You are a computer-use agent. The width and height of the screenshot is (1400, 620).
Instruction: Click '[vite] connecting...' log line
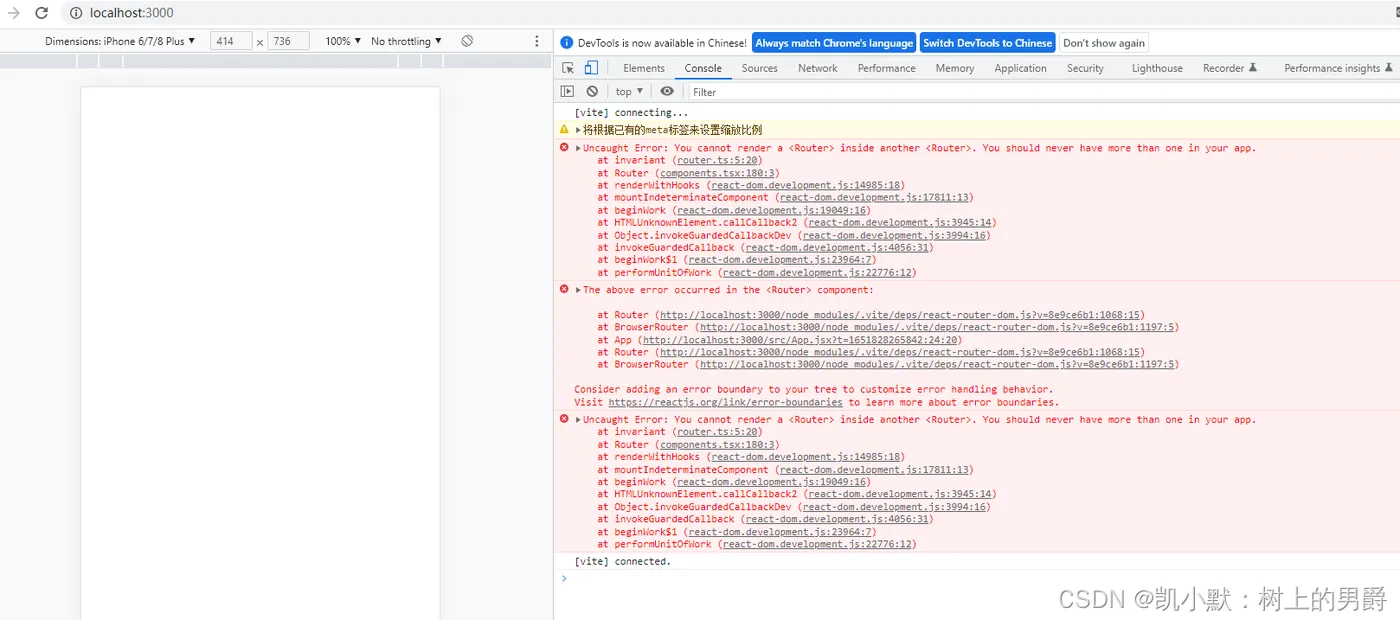click(631, 112)
